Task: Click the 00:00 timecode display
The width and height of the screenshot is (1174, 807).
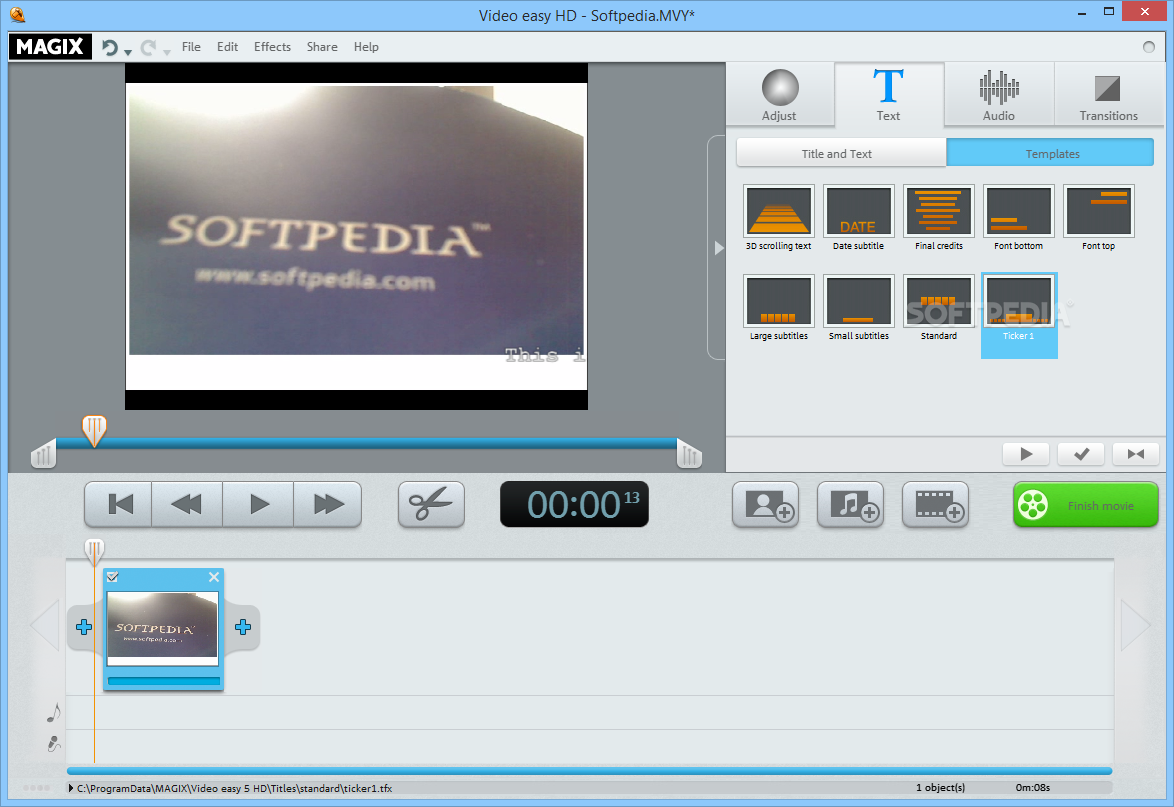Action: 574,505
